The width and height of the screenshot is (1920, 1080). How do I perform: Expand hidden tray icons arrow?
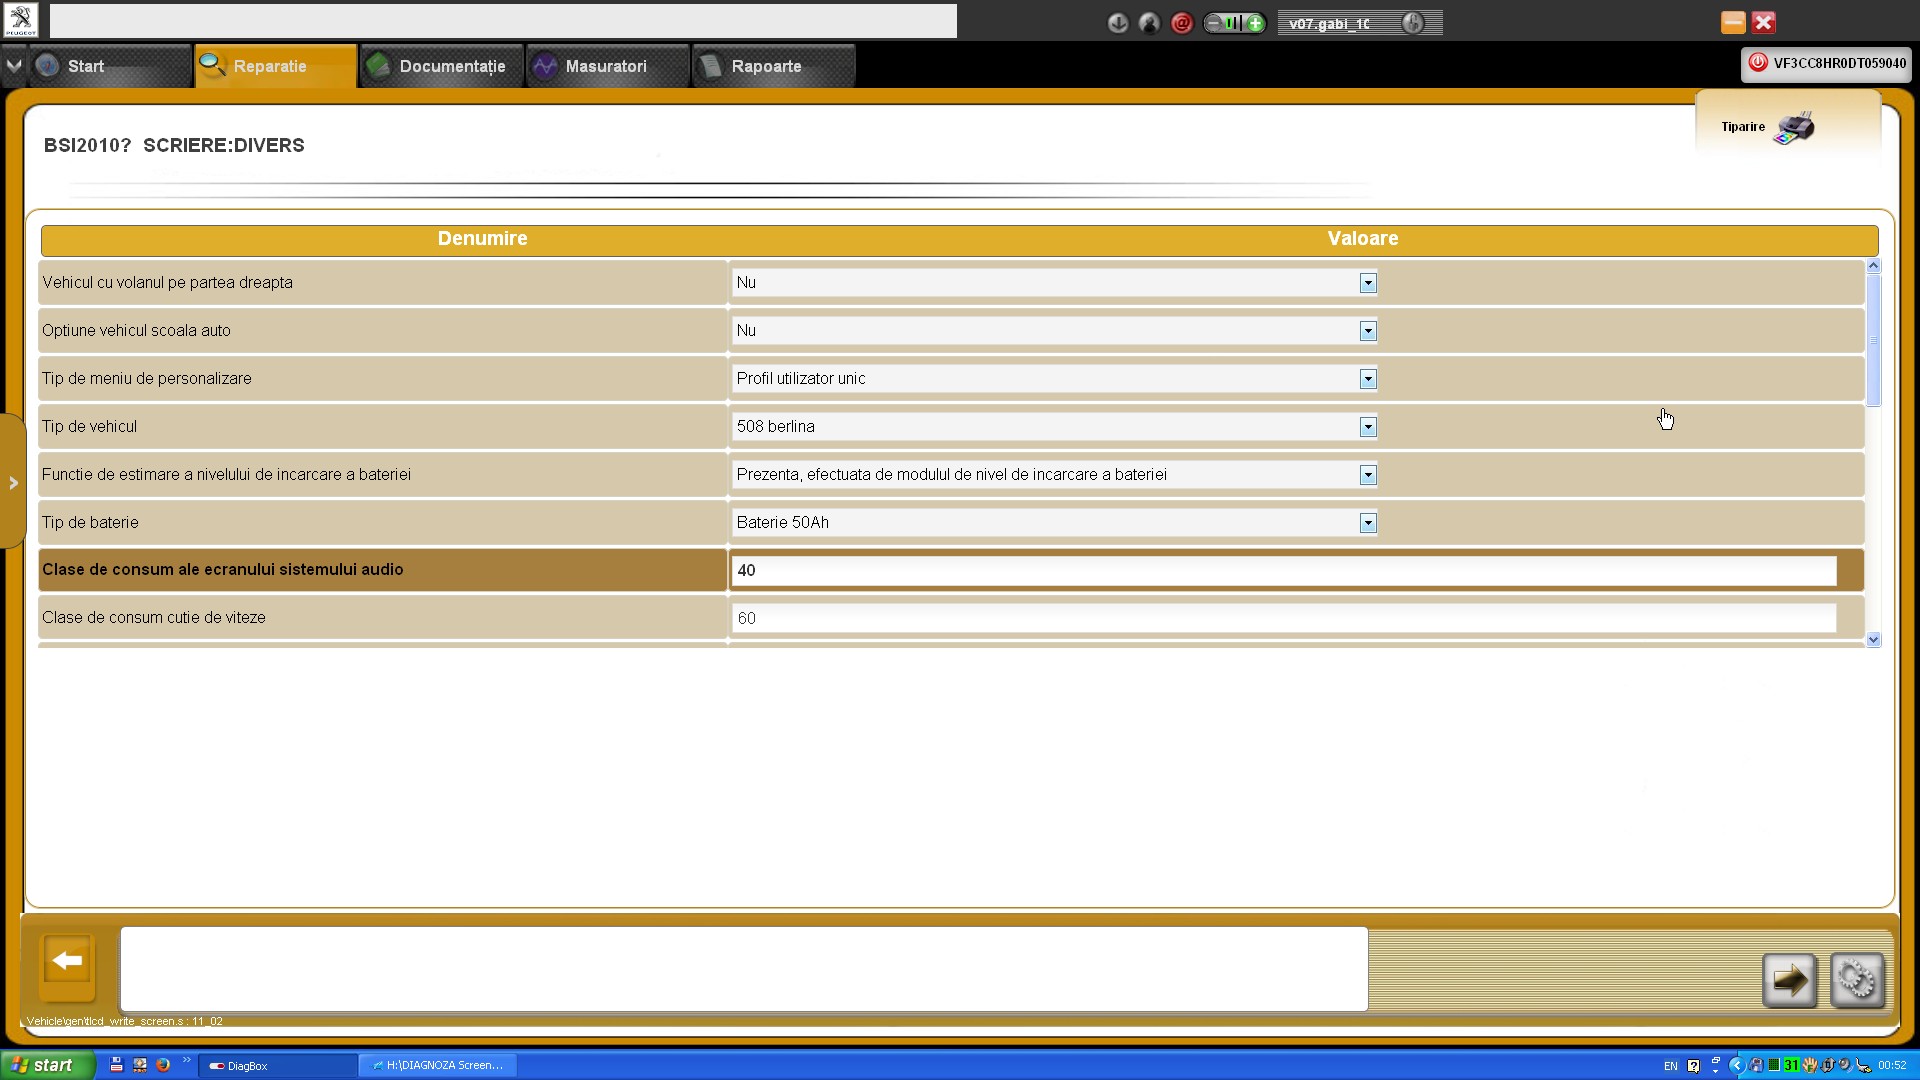[x=1736, y=1065]
